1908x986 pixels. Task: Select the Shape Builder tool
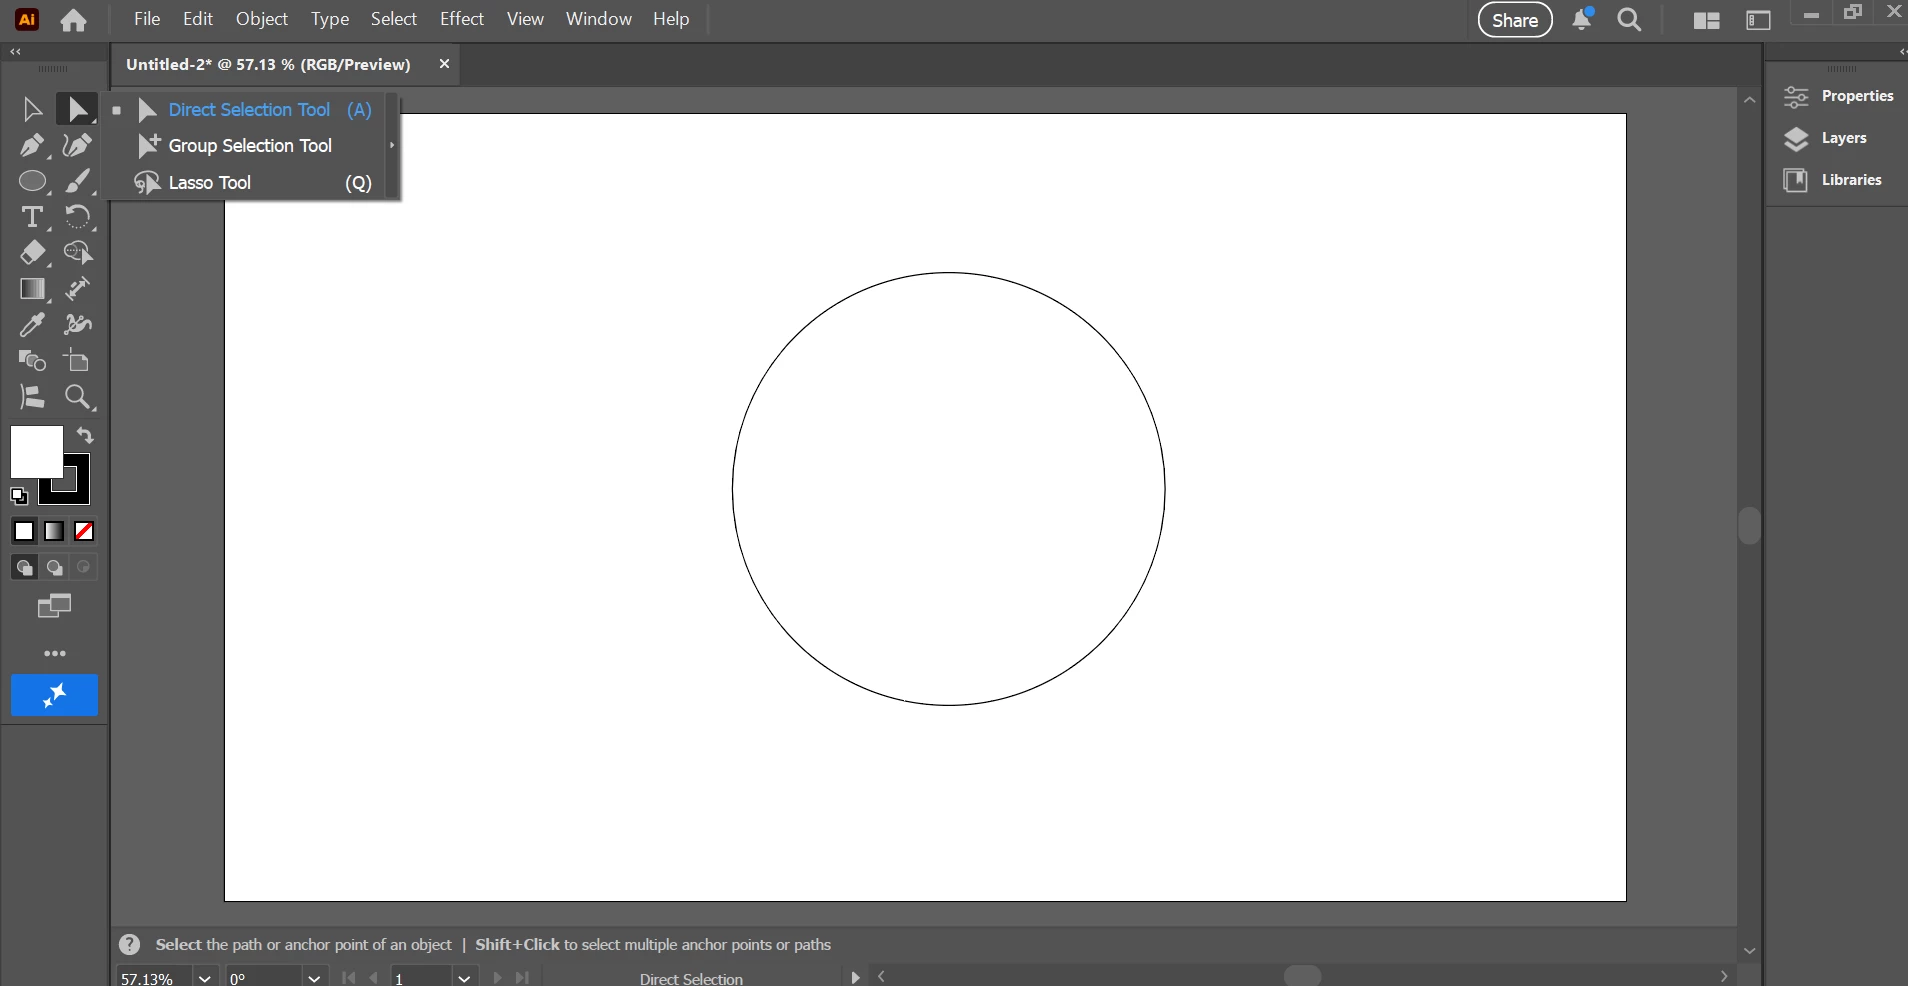[77, 253]
